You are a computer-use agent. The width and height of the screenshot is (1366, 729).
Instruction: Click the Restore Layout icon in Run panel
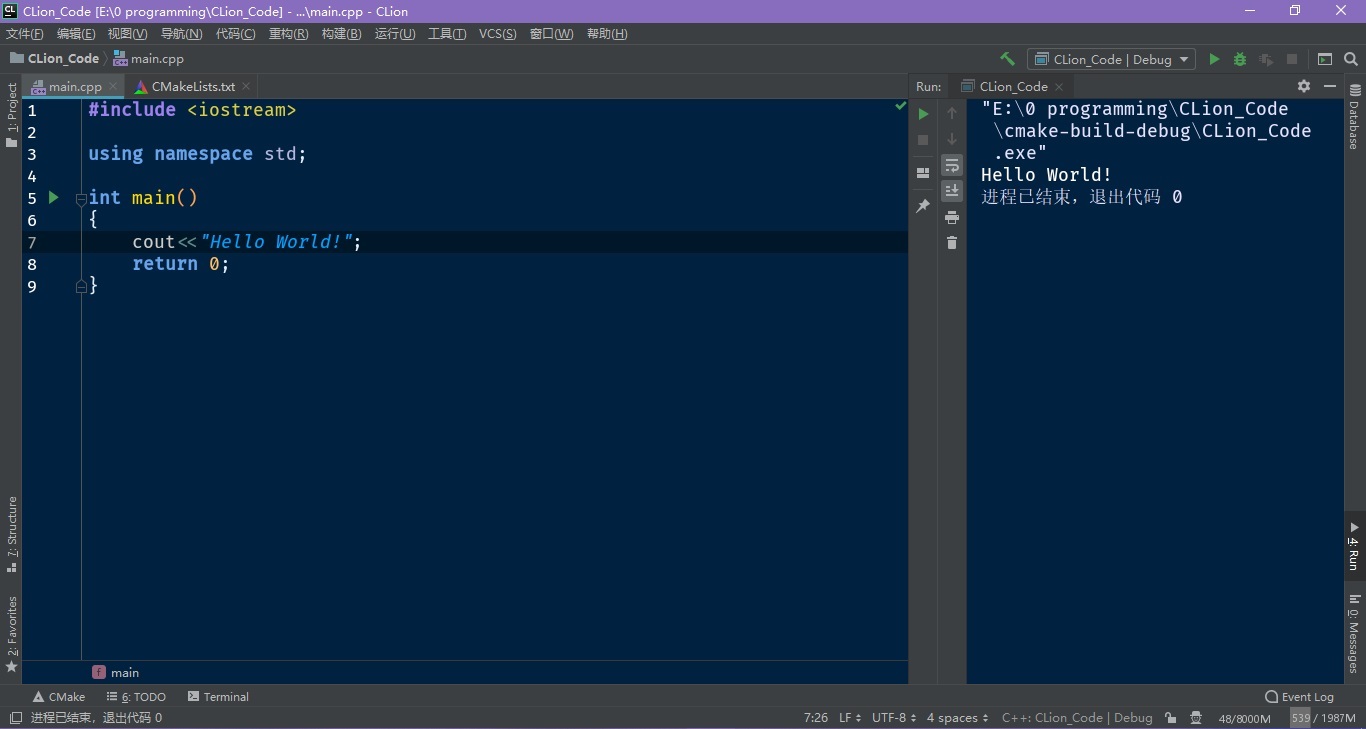(923, 173)
